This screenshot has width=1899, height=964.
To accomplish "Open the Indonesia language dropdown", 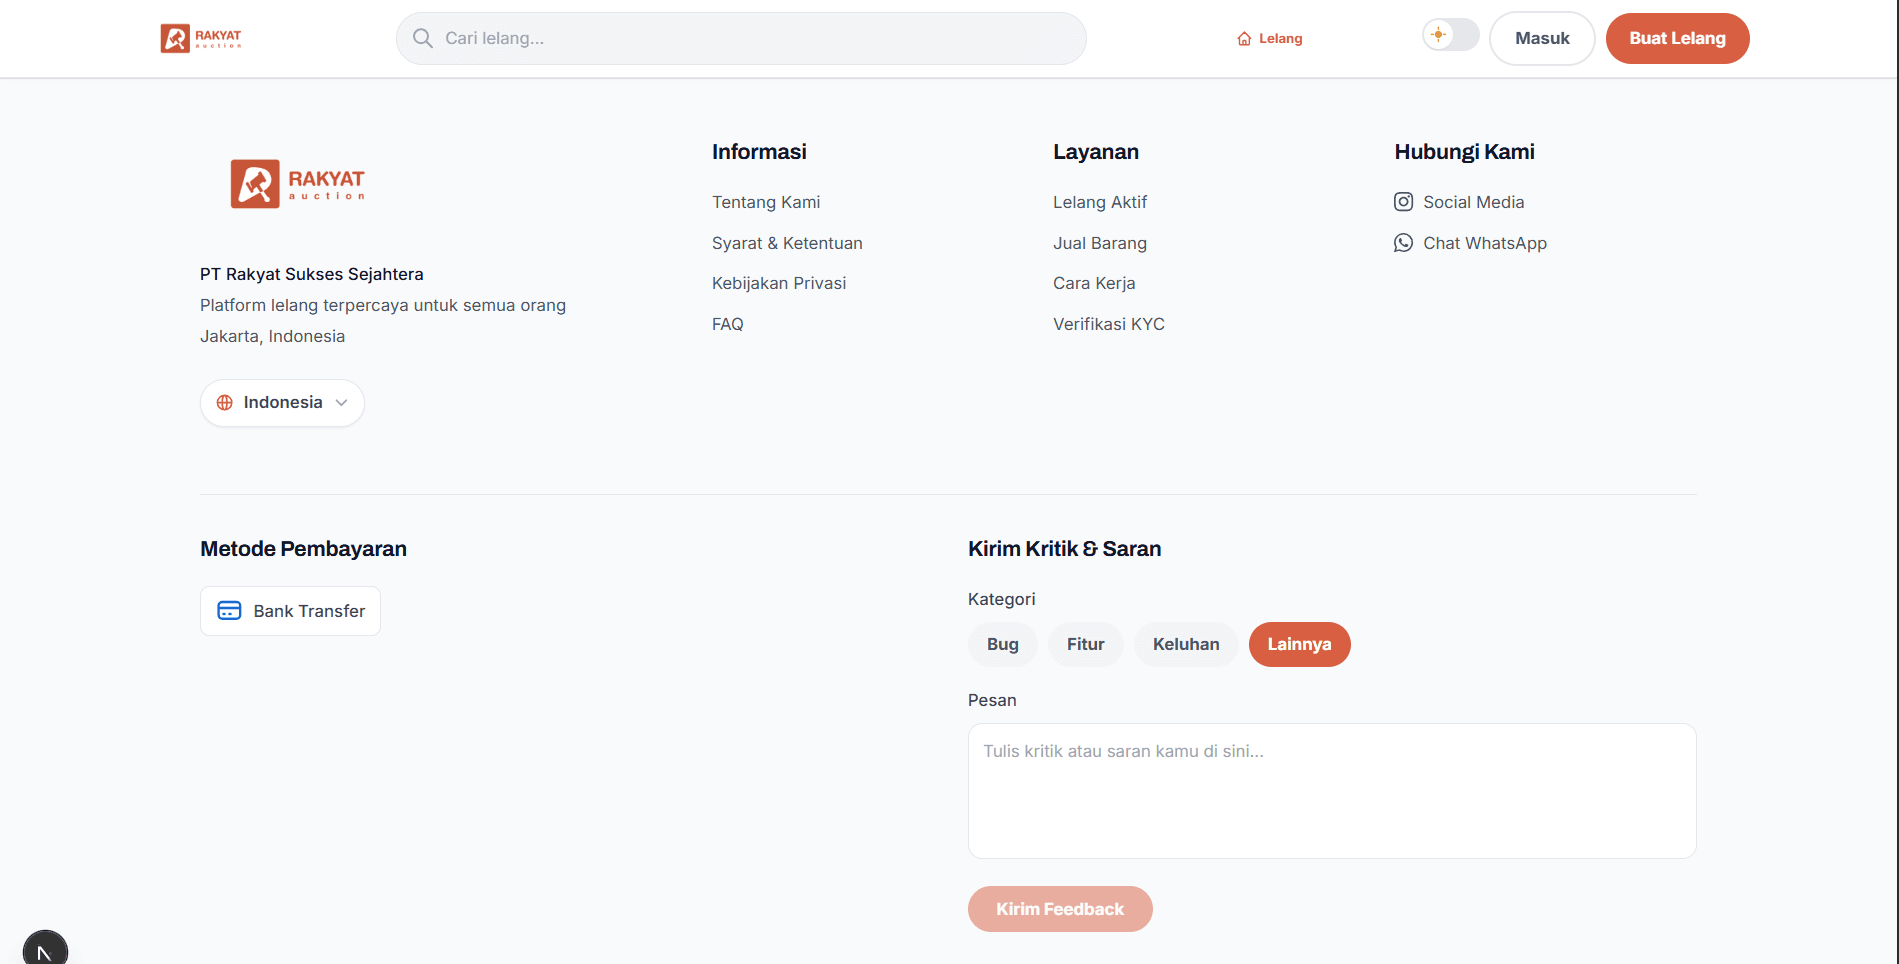I will 282,403.
